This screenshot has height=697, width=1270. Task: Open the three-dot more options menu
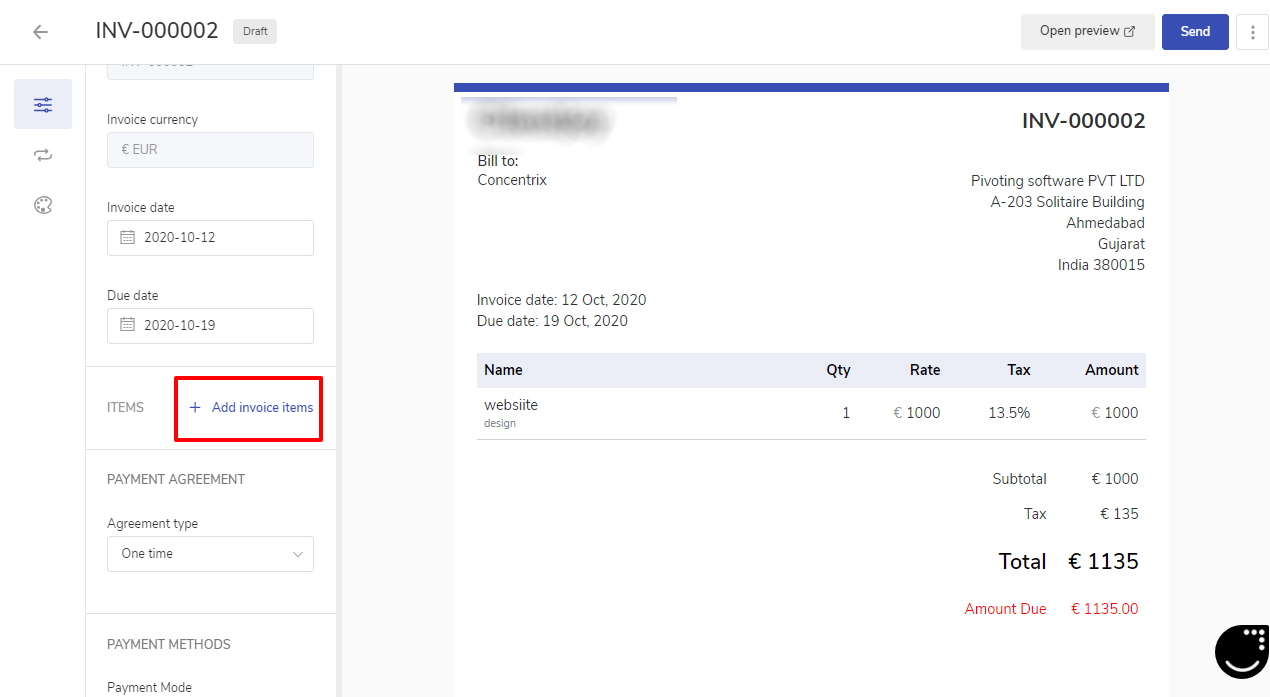[x=1252, y=32]
